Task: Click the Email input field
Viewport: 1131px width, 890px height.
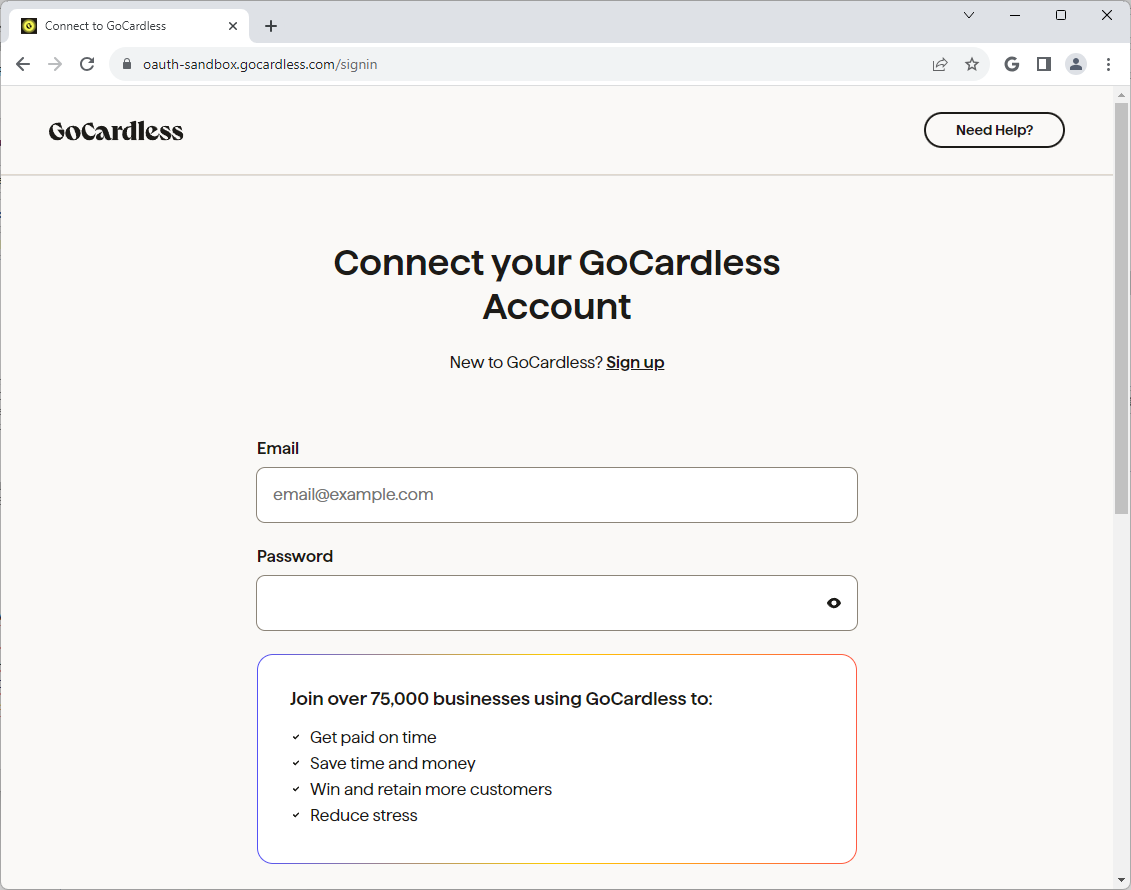Action: tap(556, 495)
